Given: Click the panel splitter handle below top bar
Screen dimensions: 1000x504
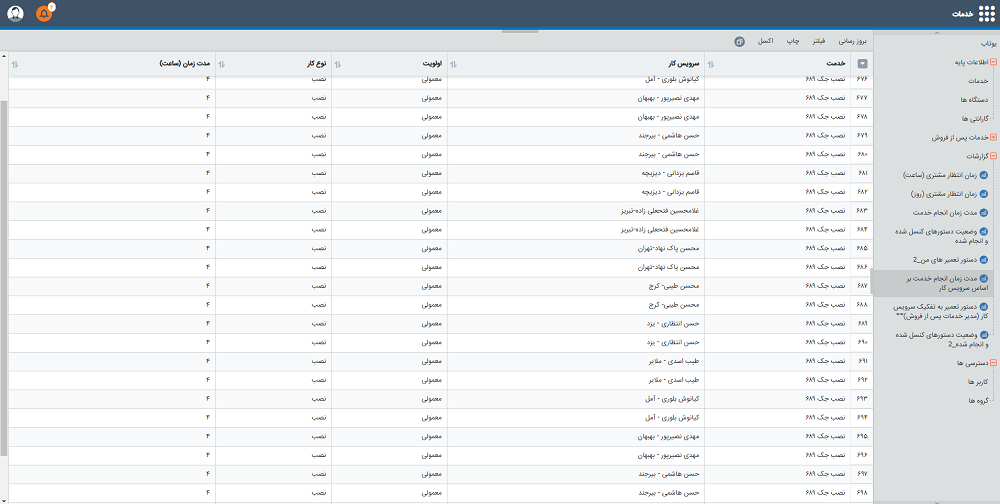Looking at the screenshot, I should (x=520, y=31).
